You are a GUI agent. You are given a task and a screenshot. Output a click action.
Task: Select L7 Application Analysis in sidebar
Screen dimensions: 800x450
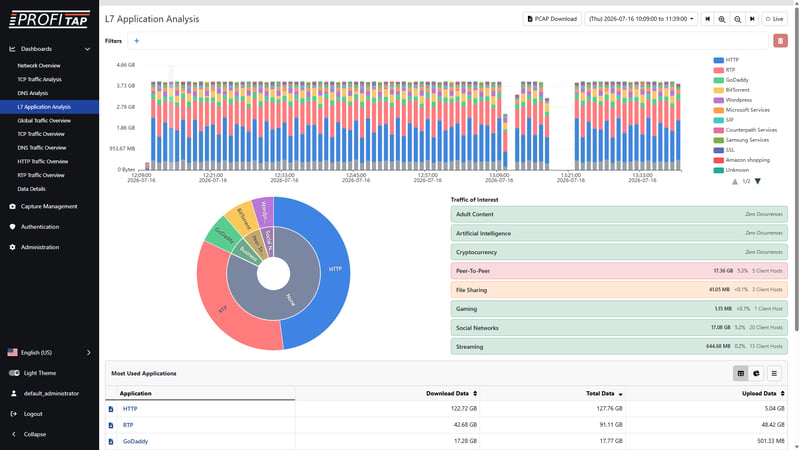coord(49,107)
